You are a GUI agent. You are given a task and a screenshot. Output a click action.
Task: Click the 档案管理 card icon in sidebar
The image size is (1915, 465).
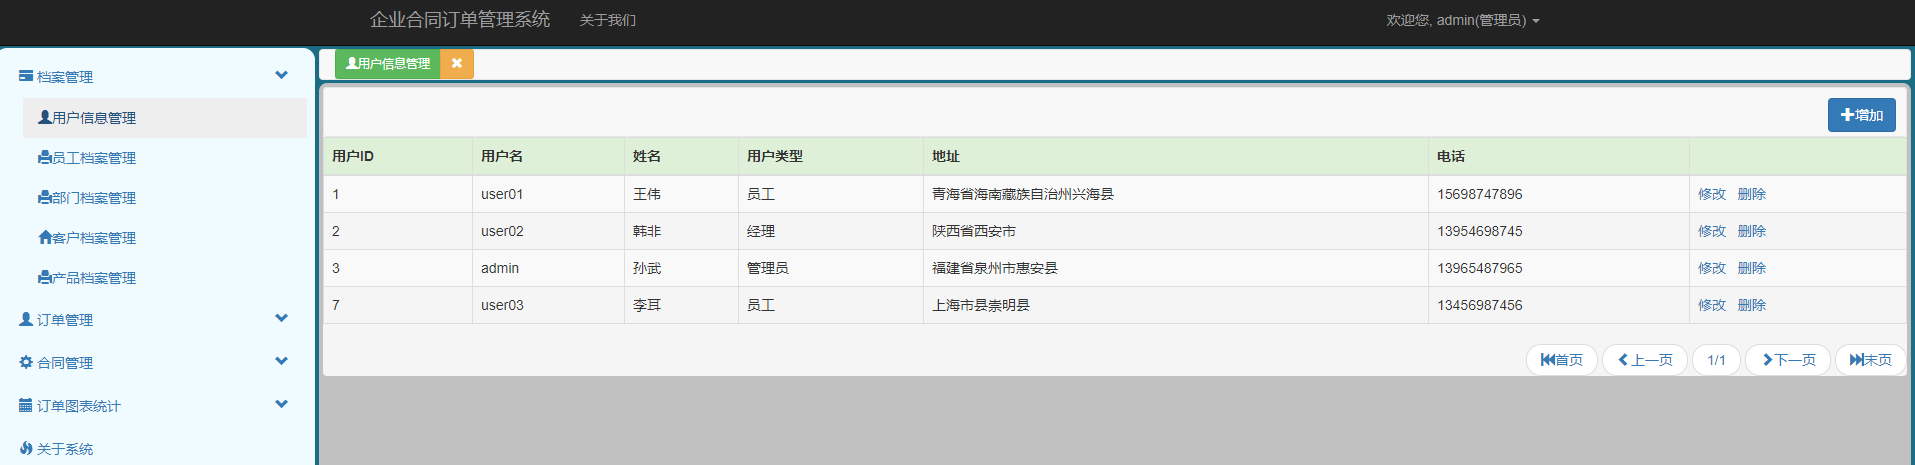[26, 76]
